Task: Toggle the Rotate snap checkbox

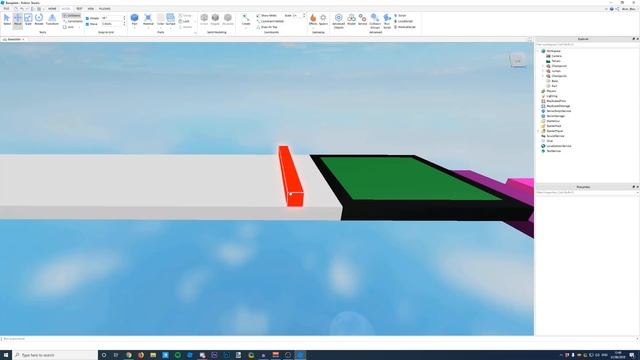Action: pos(87,18)
